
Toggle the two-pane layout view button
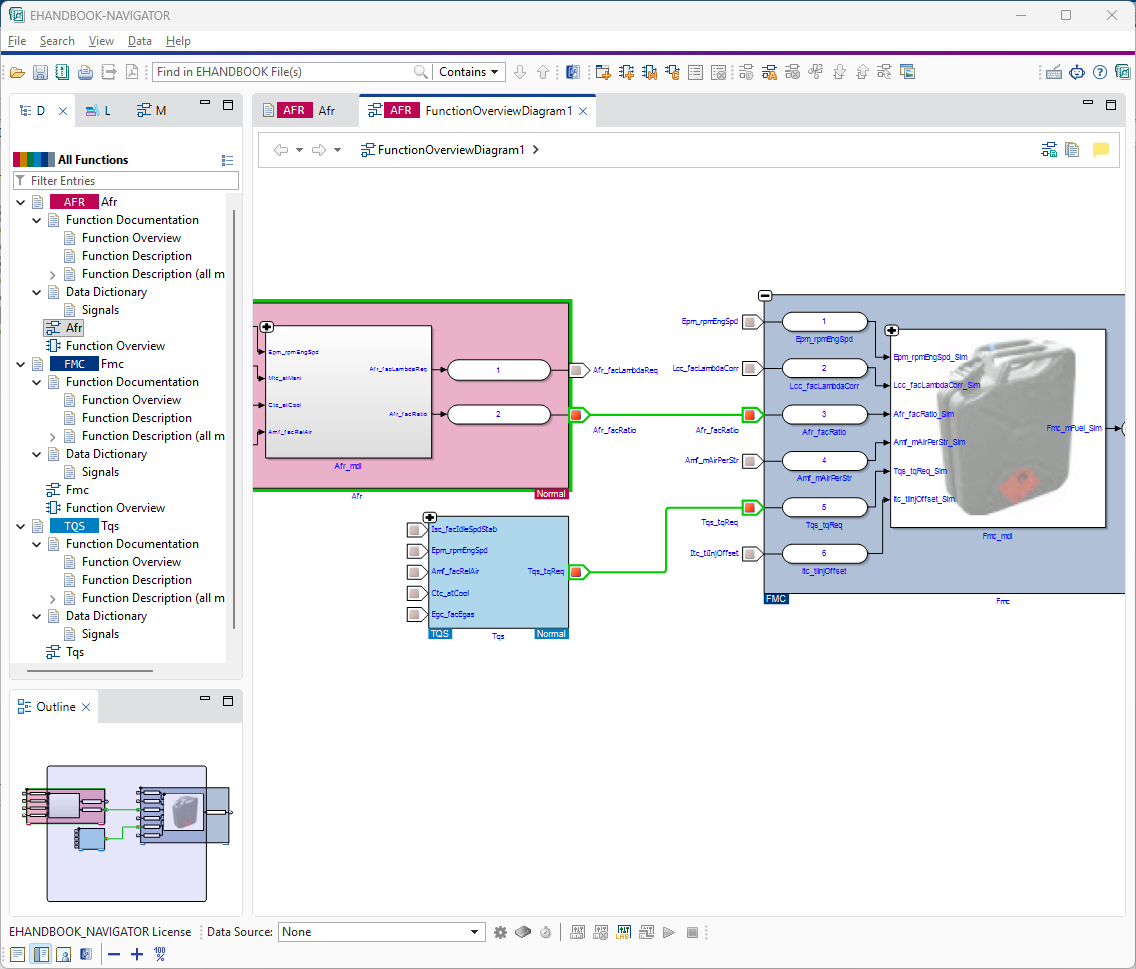pos(41,955)
